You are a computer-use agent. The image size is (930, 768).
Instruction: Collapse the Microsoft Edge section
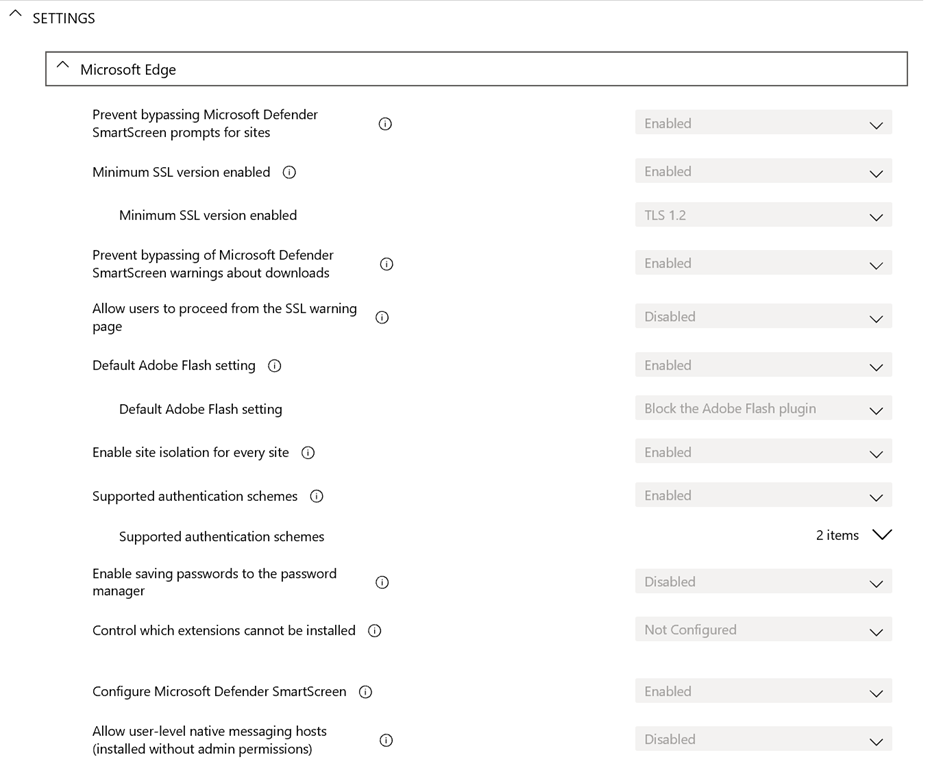click(x=63, y=68)
